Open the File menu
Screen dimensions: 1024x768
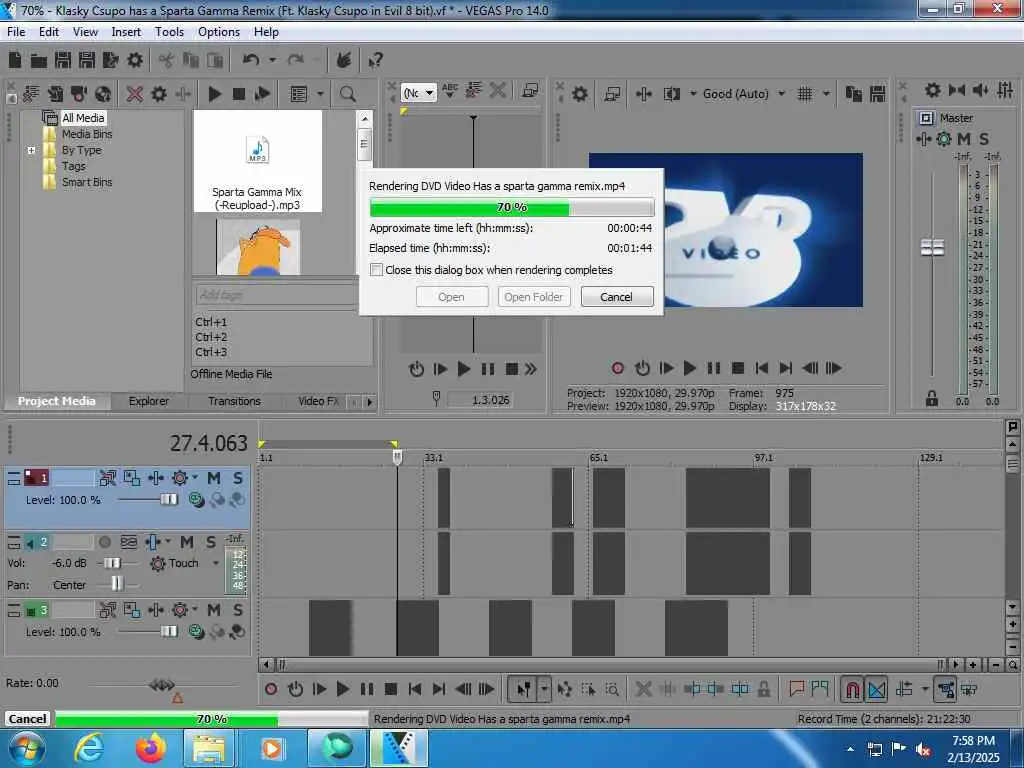[16, 32]
